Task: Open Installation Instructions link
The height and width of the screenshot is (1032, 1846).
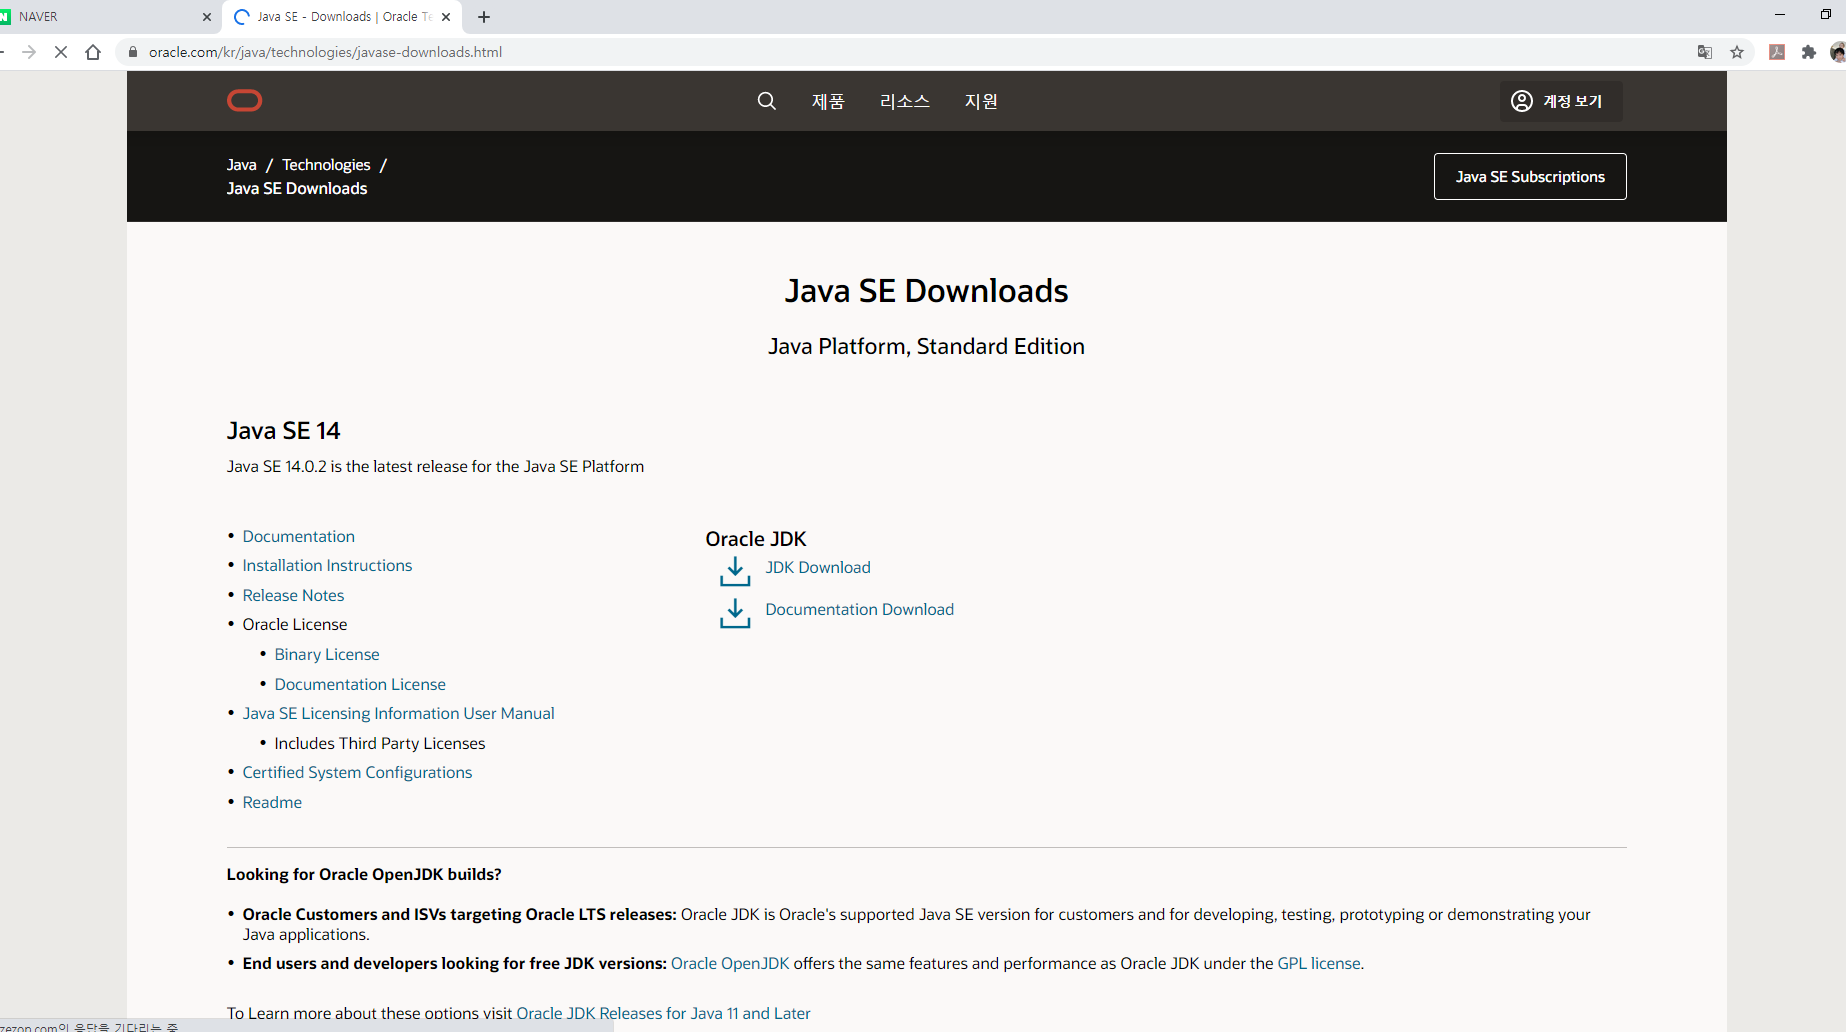Action: click(327, 566)
